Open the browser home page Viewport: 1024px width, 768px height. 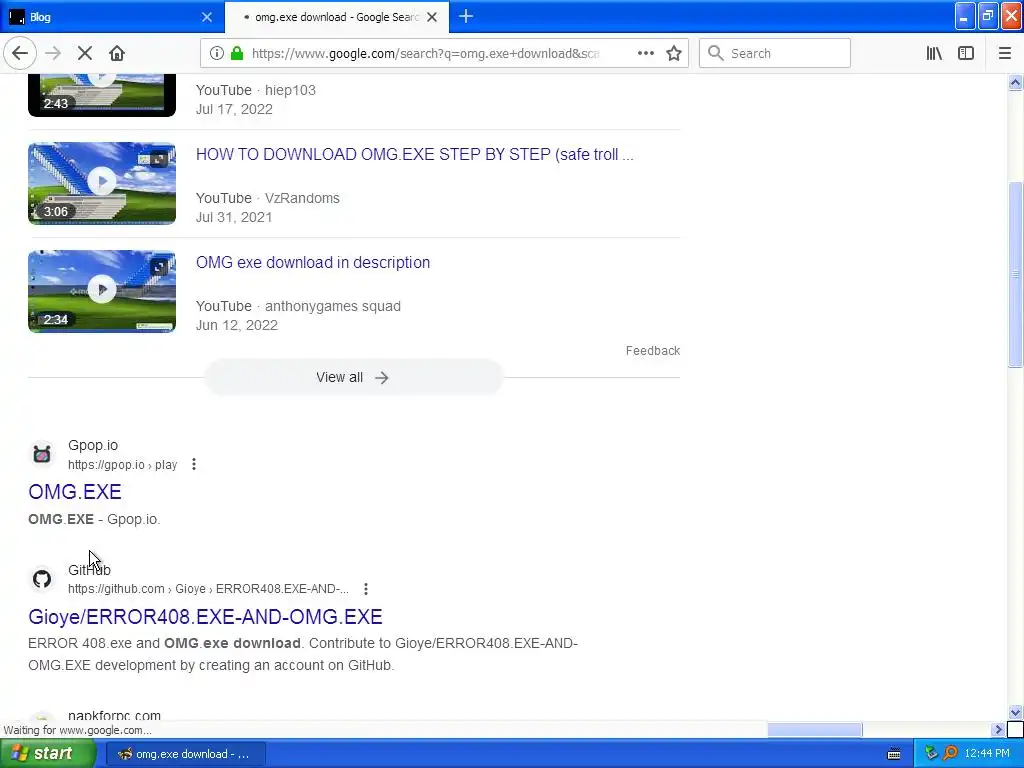click(117, 54)
